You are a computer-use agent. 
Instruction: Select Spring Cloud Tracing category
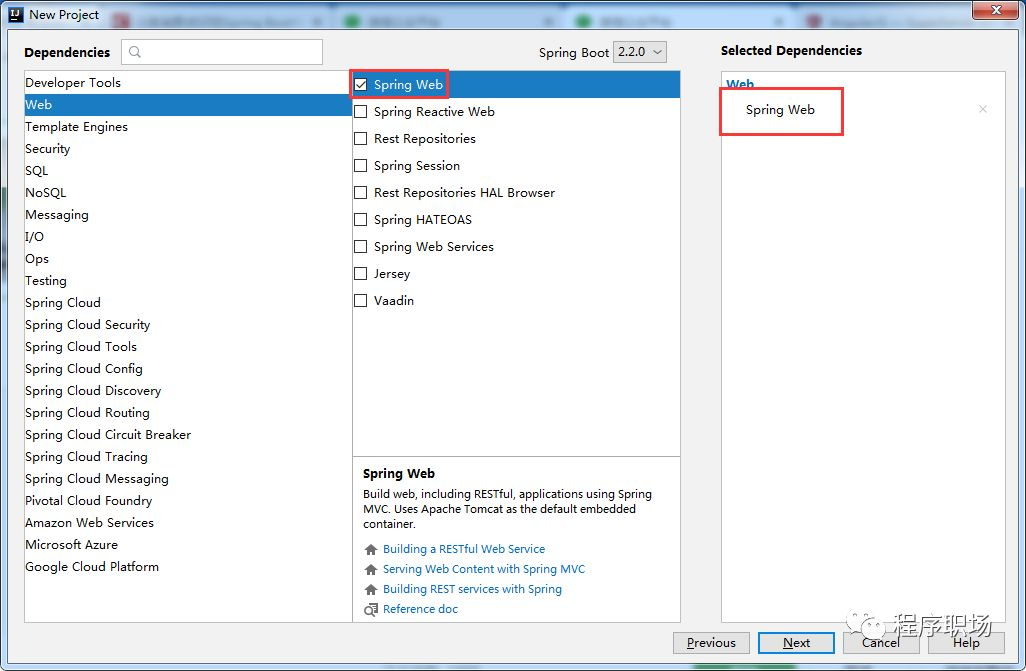pos(188,457)
